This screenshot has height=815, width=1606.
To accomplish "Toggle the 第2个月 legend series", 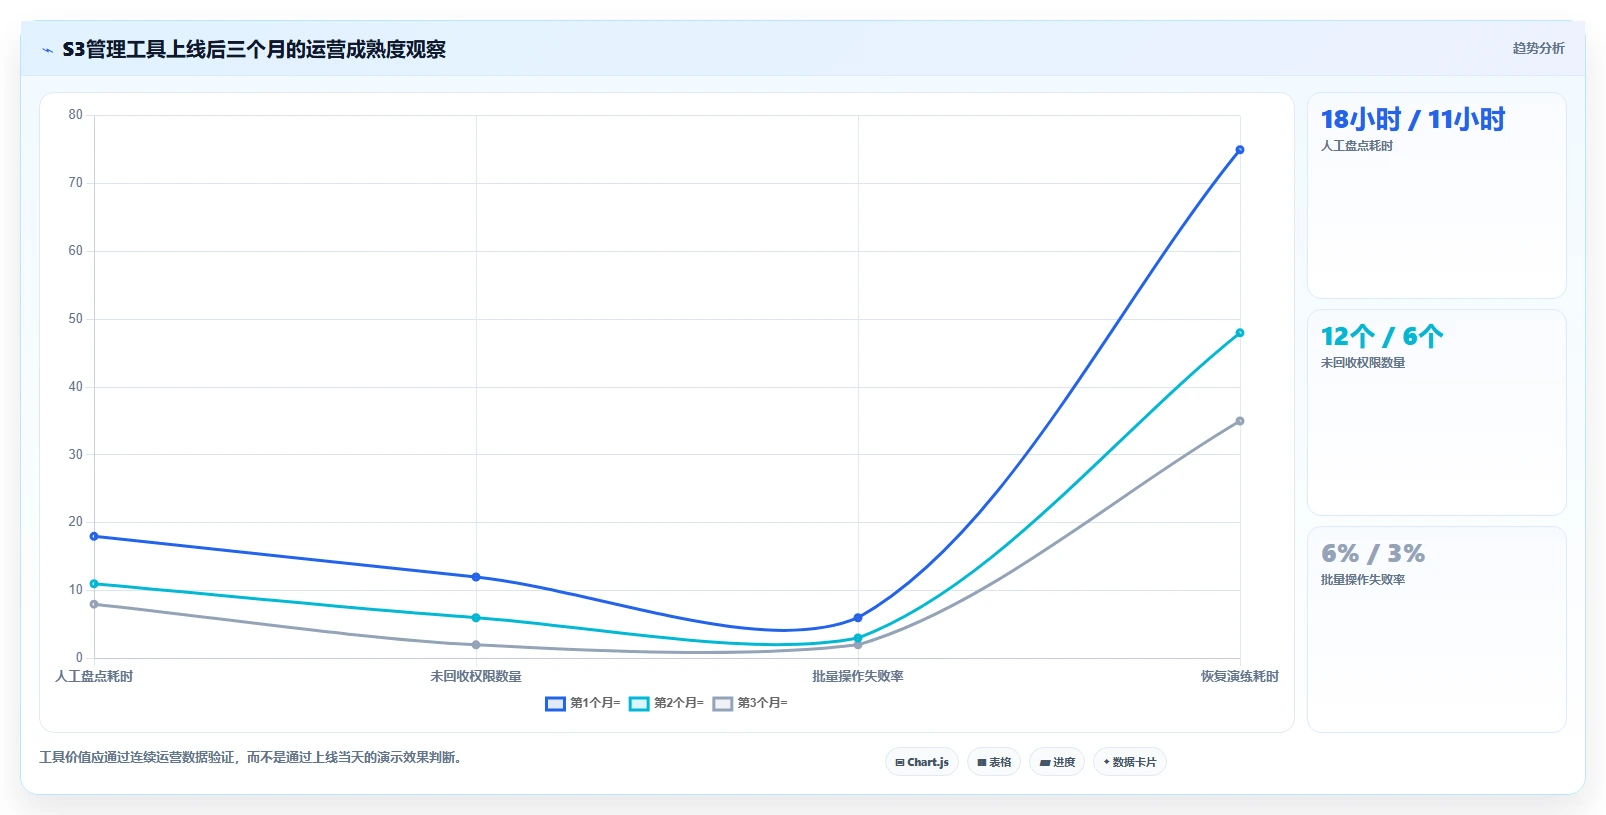I will (x=666, y=703).
